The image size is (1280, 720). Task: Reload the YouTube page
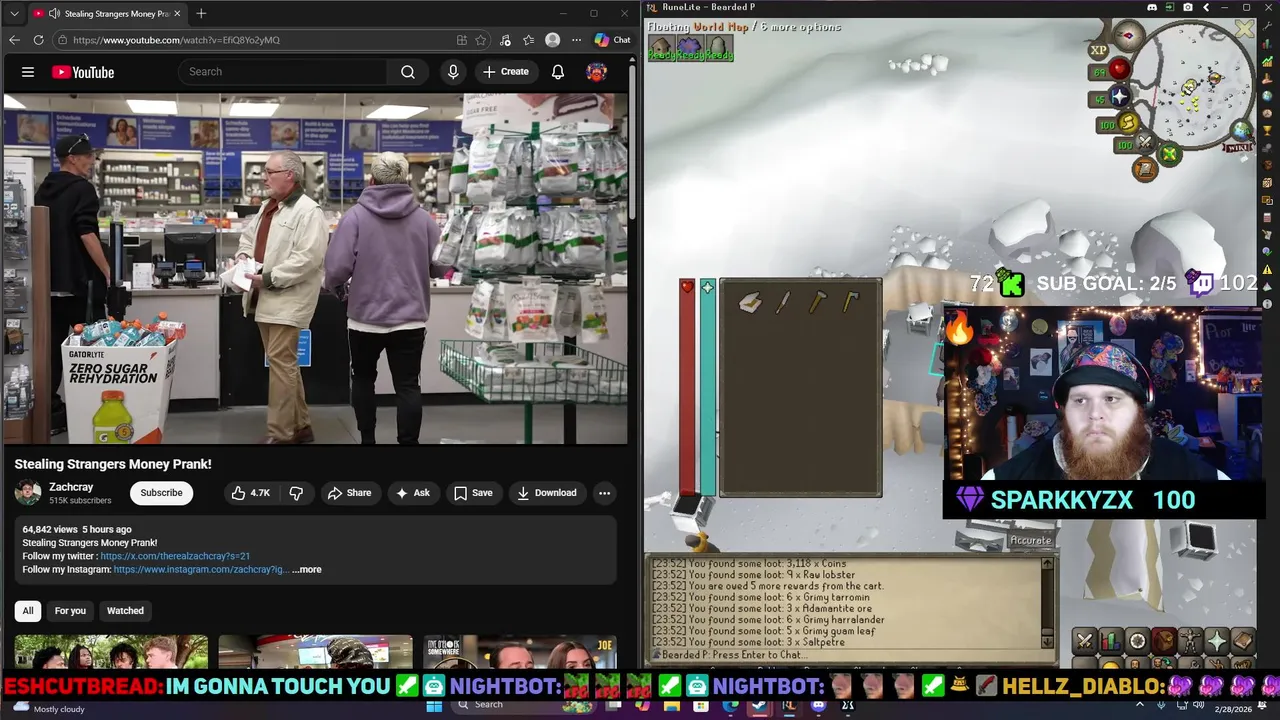tap(38, 40)
